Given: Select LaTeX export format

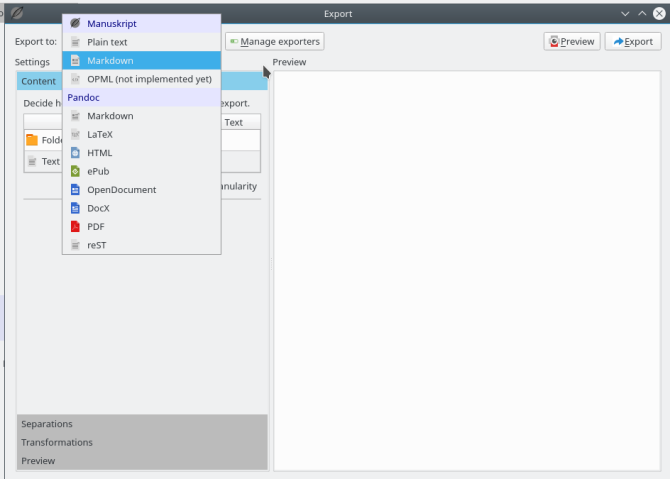Looking at the screenshot, I should click(141, 134).
